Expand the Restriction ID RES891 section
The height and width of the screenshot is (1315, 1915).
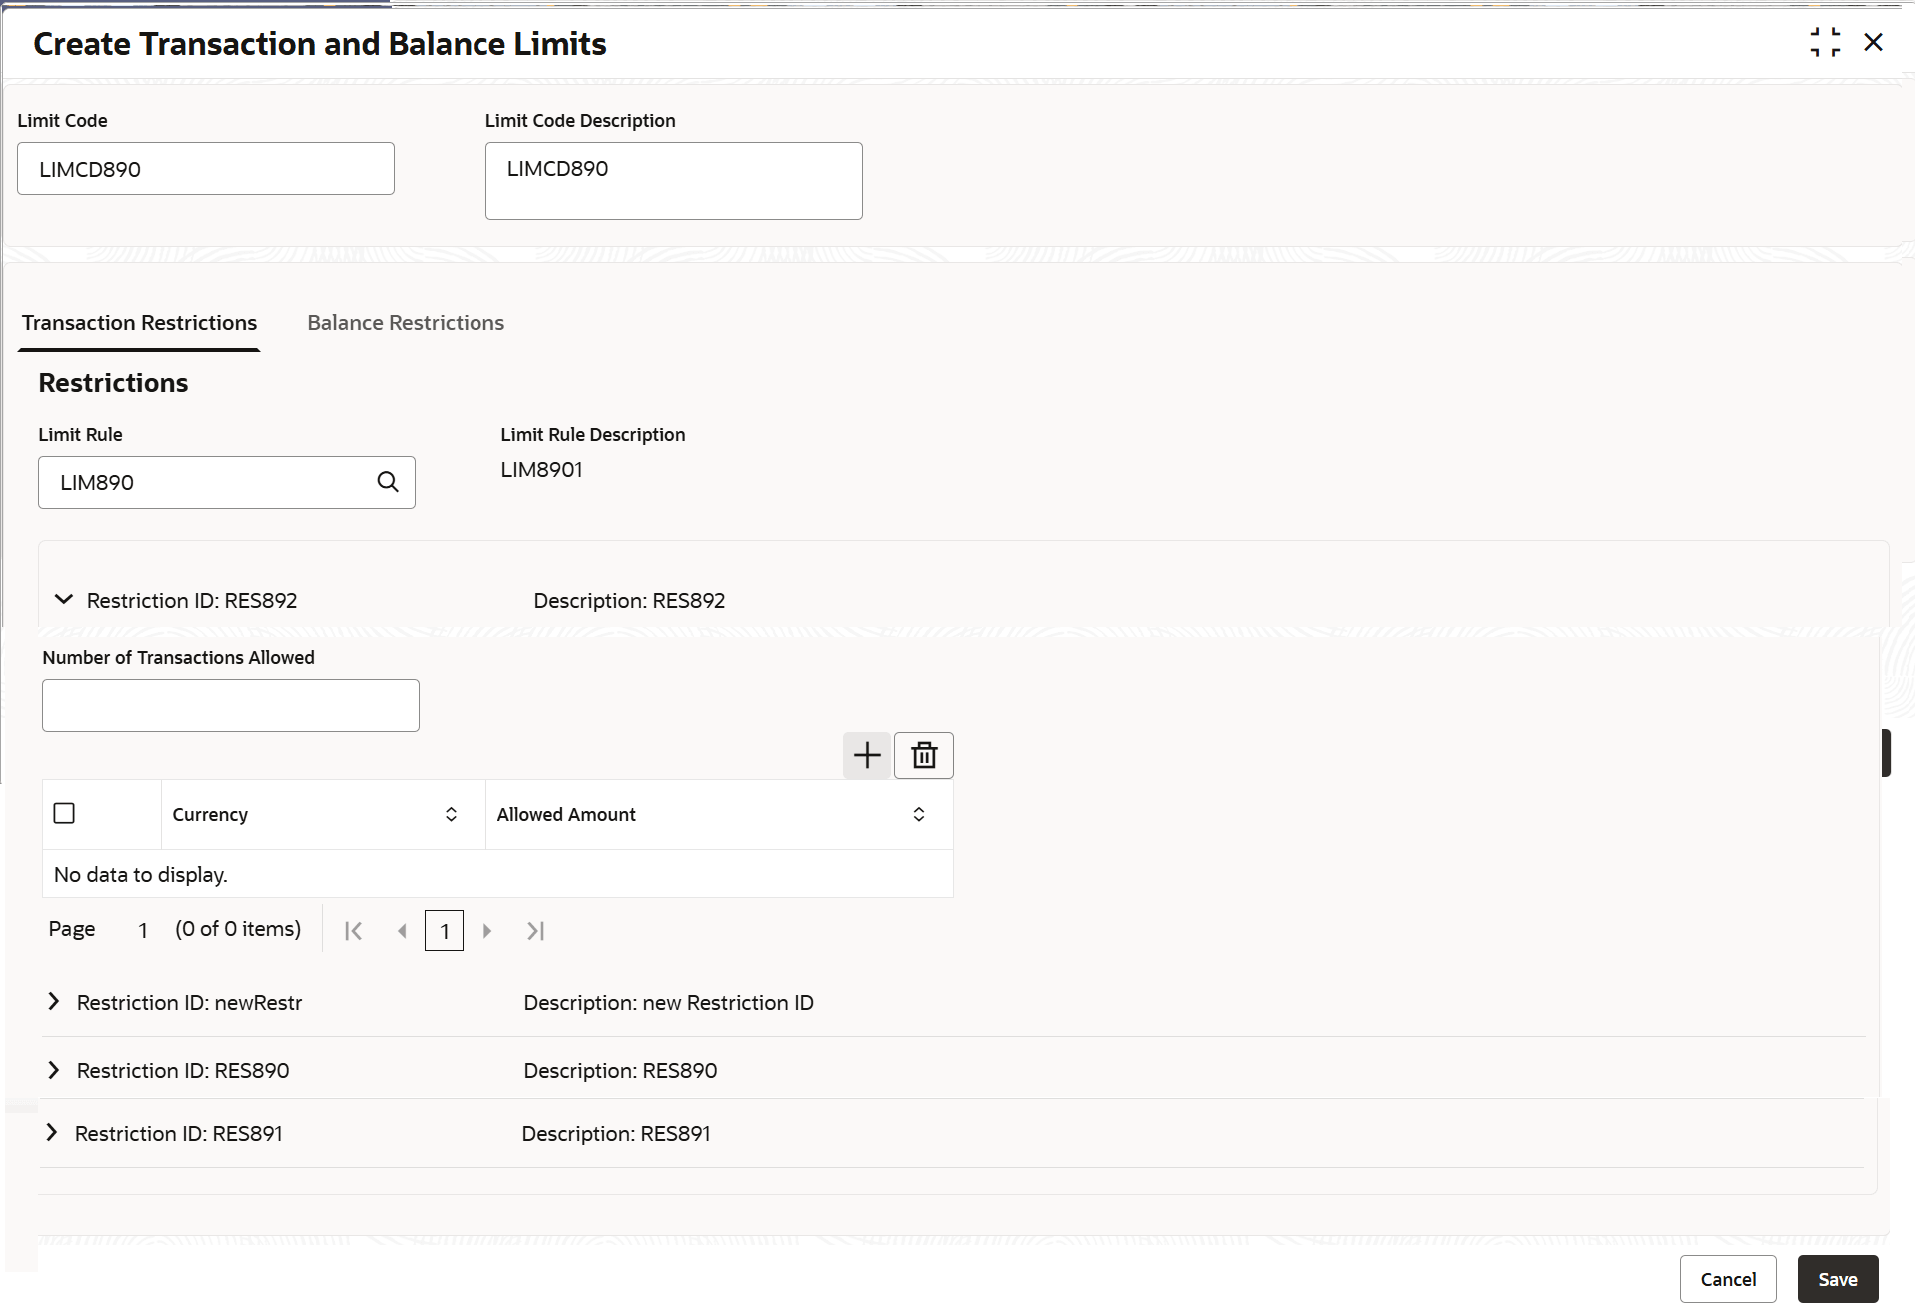pos(52,1133)
